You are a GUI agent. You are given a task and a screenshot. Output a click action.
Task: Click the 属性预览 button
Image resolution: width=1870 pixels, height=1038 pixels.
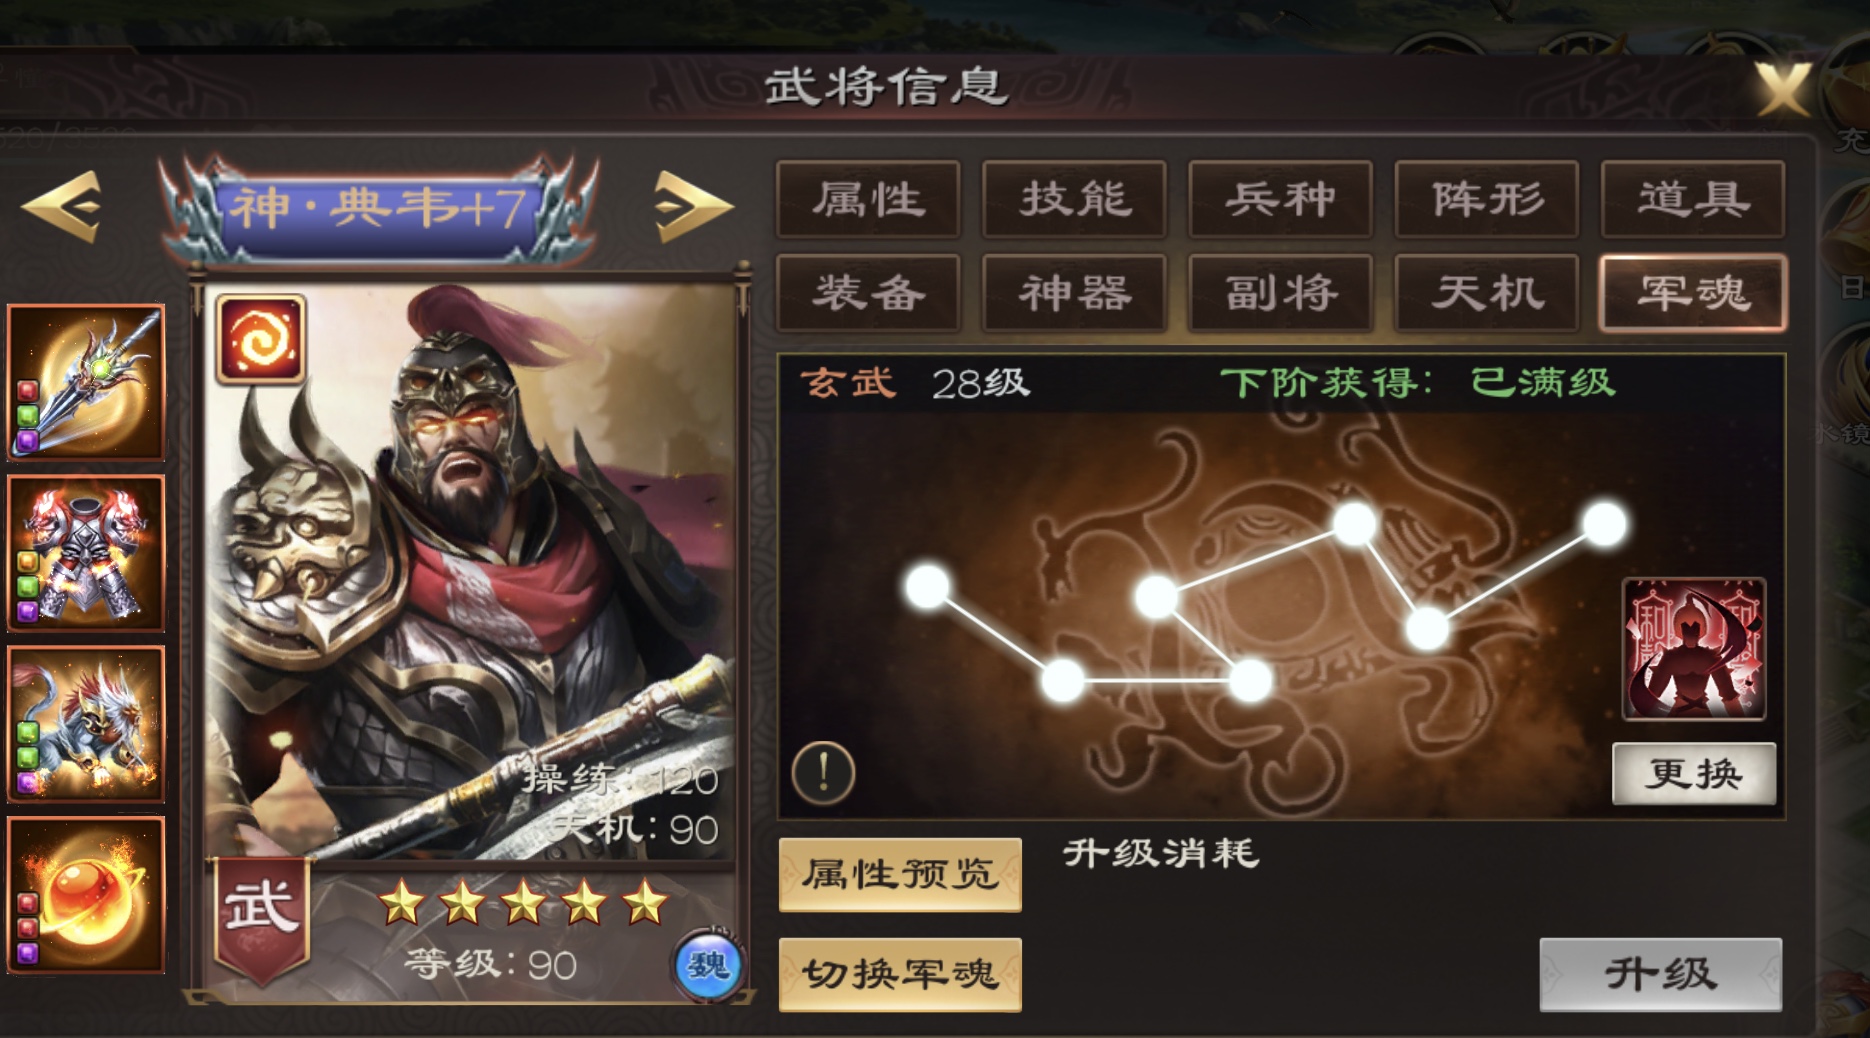coord(900,875)
